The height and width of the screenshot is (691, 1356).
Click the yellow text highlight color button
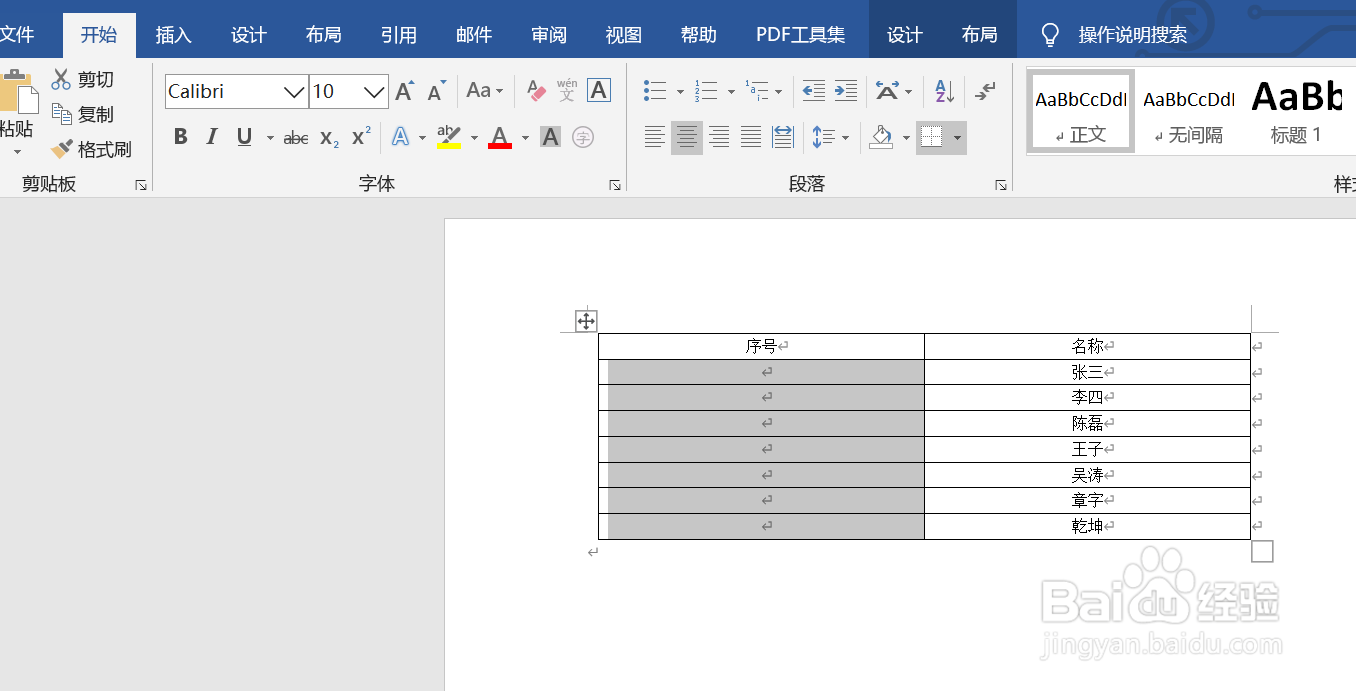click(x=450, y=137)
